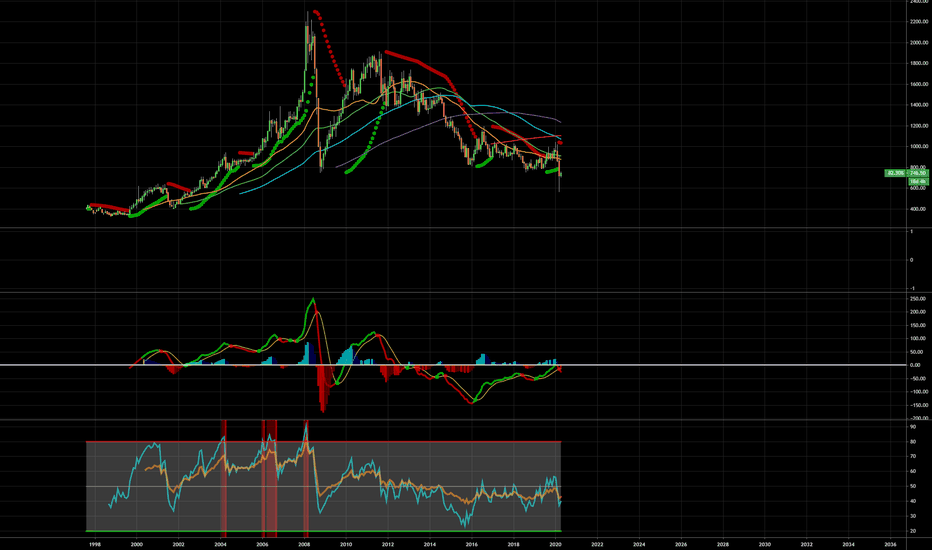This screenshot has height=550, width=932.
Task: Click the 200.00 label on MACD scale
Action: point(918,312)
